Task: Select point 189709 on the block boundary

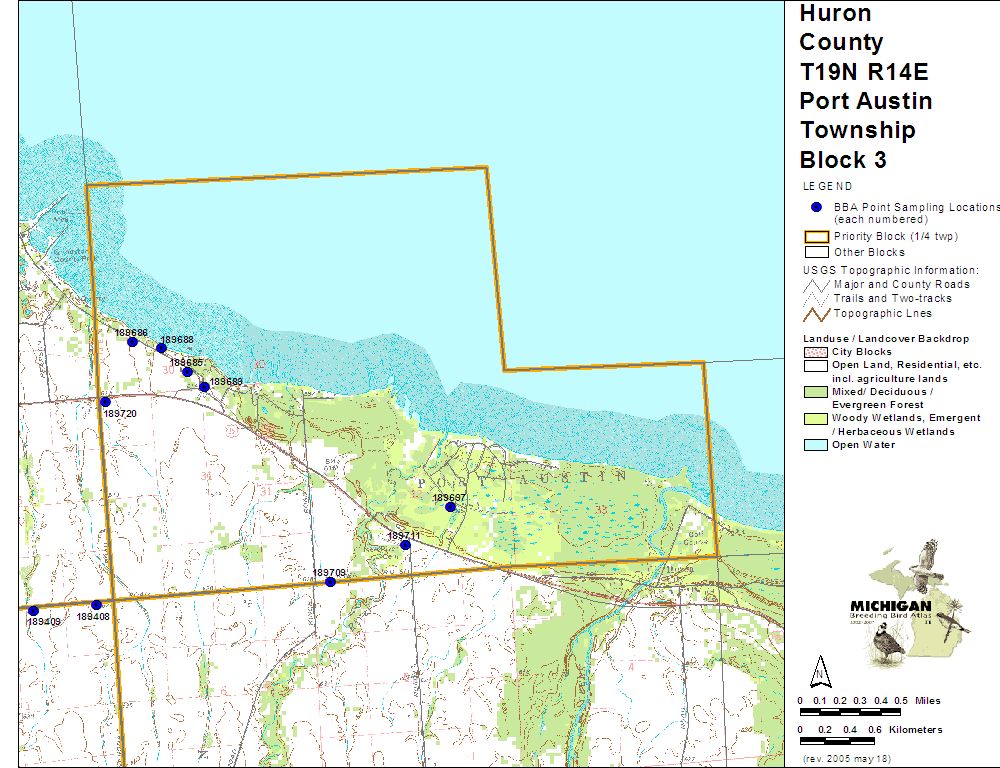Action: point(330,582)
